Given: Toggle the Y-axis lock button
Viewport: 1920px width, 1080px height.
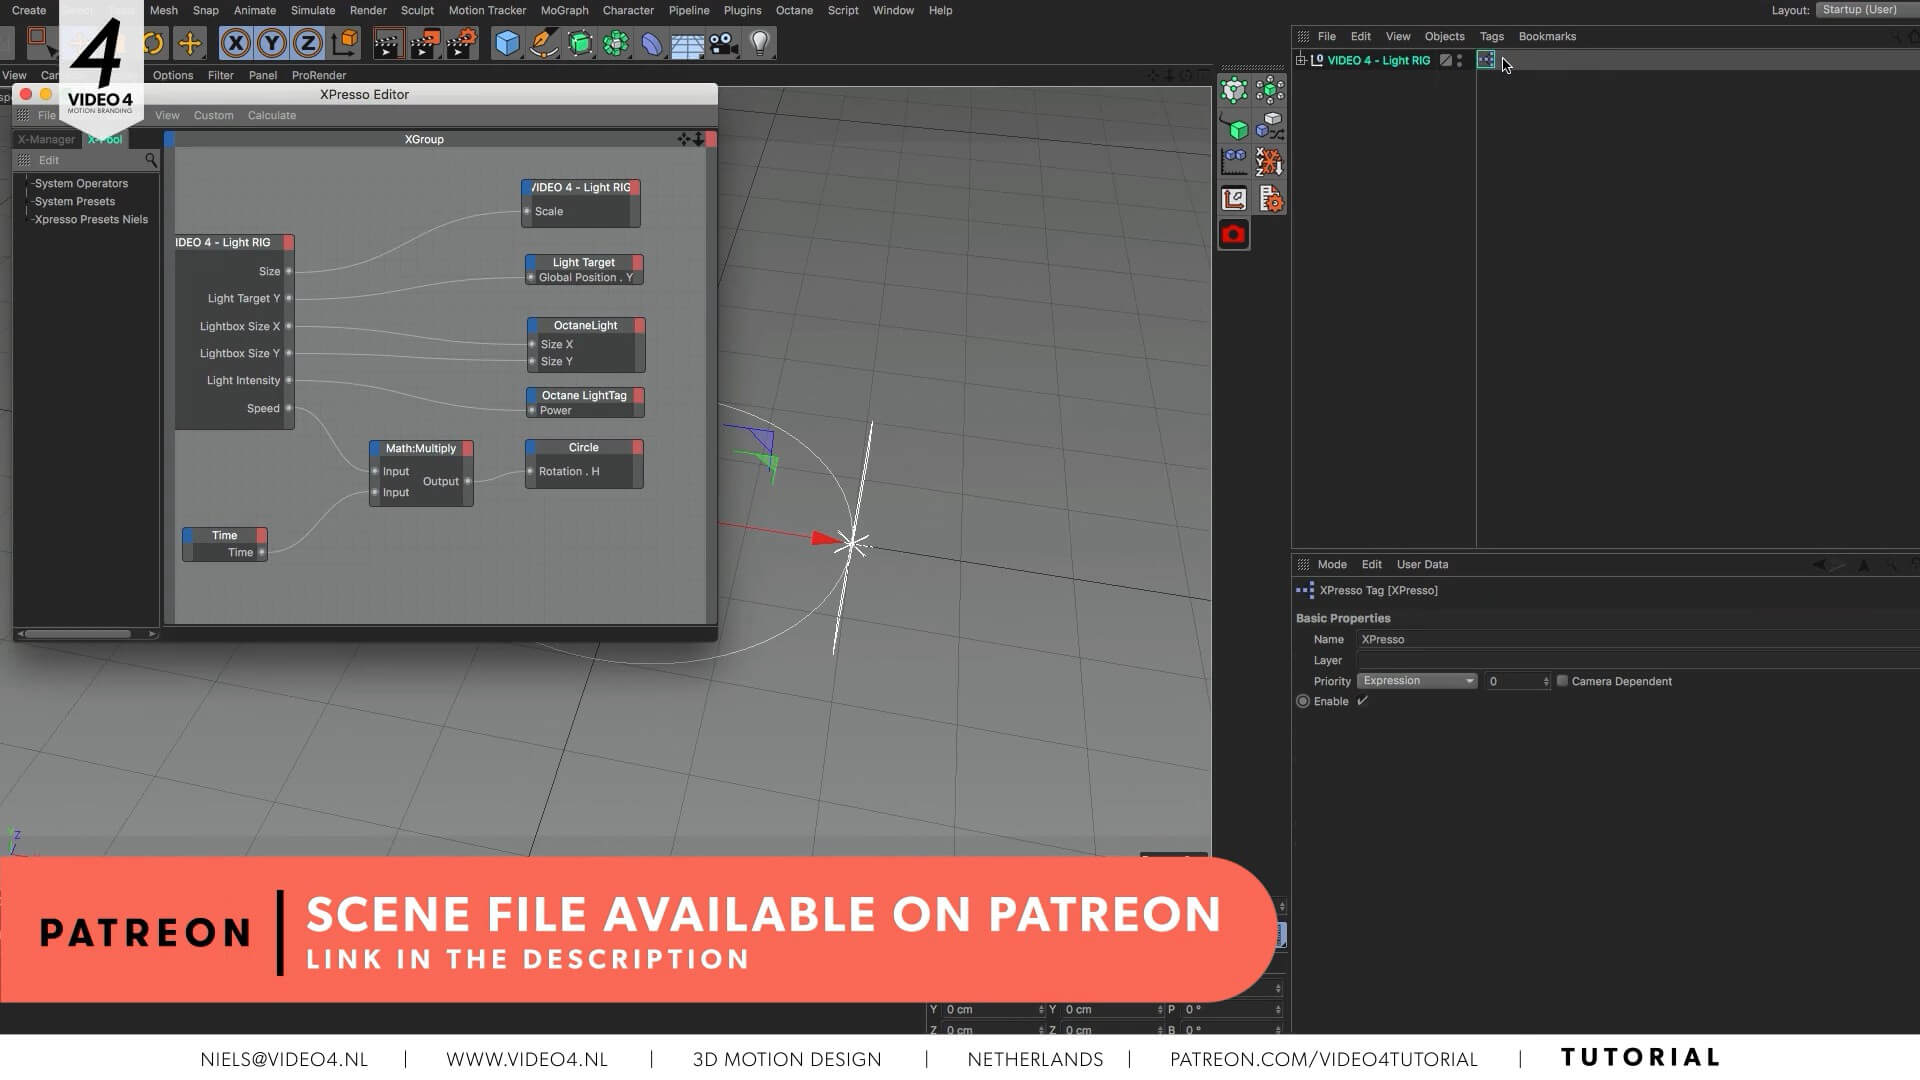Looking at the screenshot, I should (x=271, y=43).
